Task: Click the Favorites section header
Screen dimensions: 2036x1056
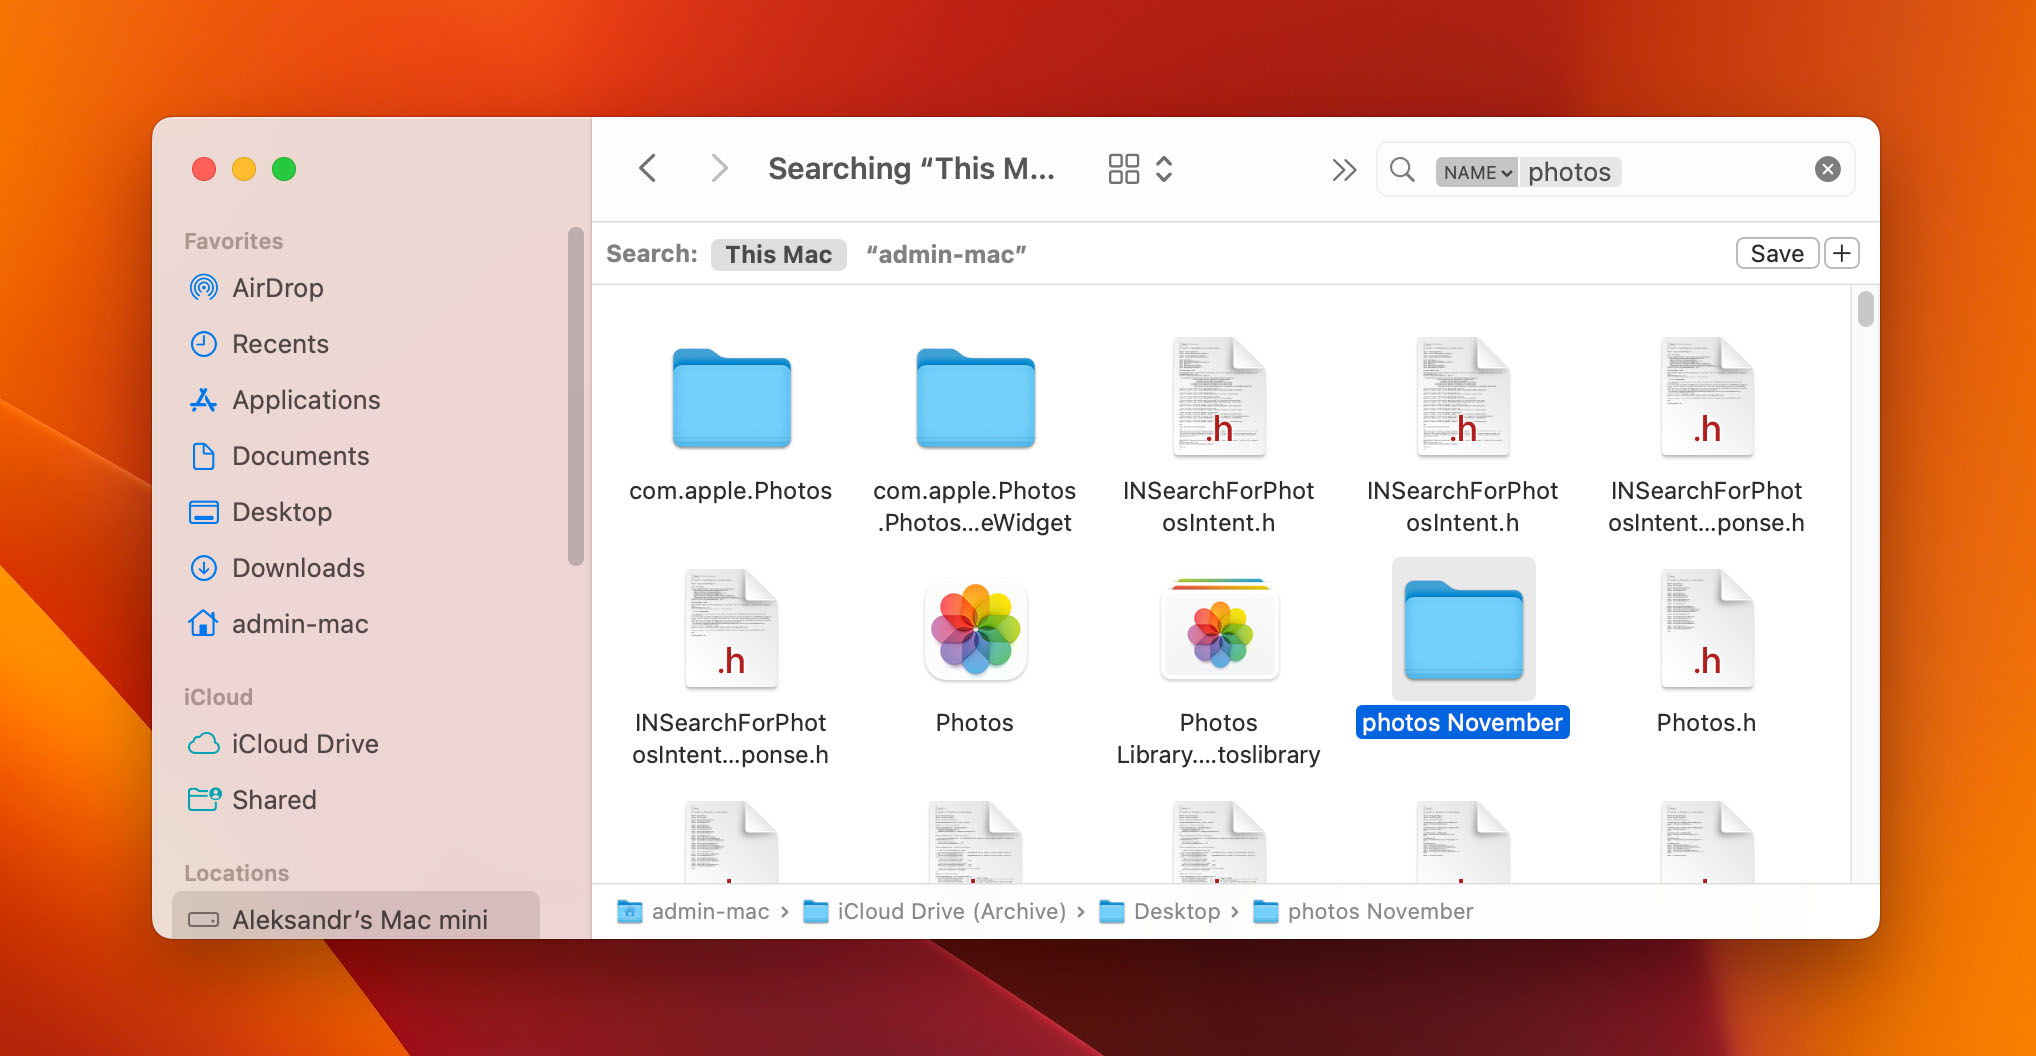Action: pyautogui.click(x=233, y=241)
